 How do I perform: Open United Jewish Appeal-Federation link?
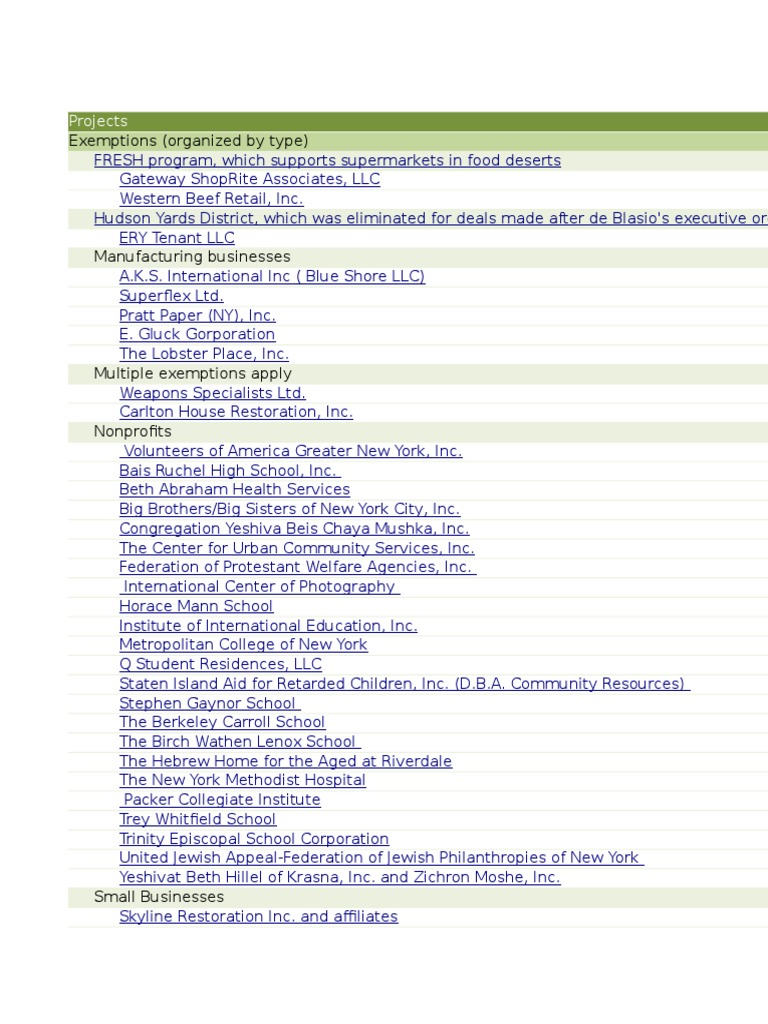coord(381,859)
